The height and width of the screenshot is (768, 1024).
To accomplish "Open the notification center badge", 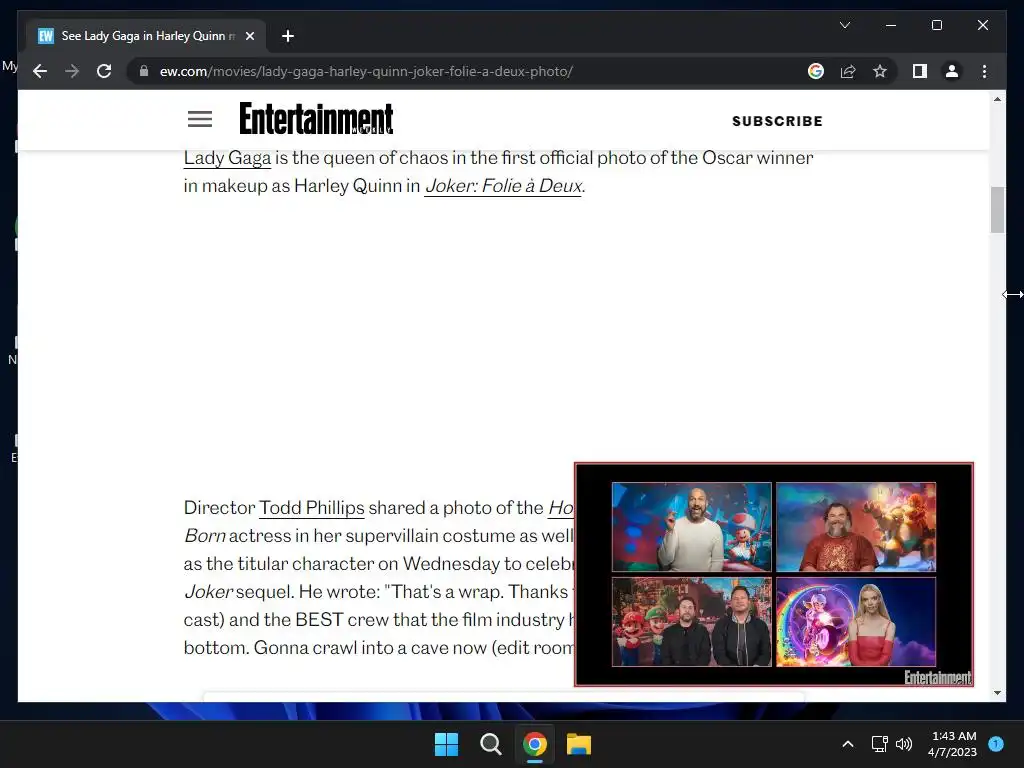I will (x=996, y=744).
